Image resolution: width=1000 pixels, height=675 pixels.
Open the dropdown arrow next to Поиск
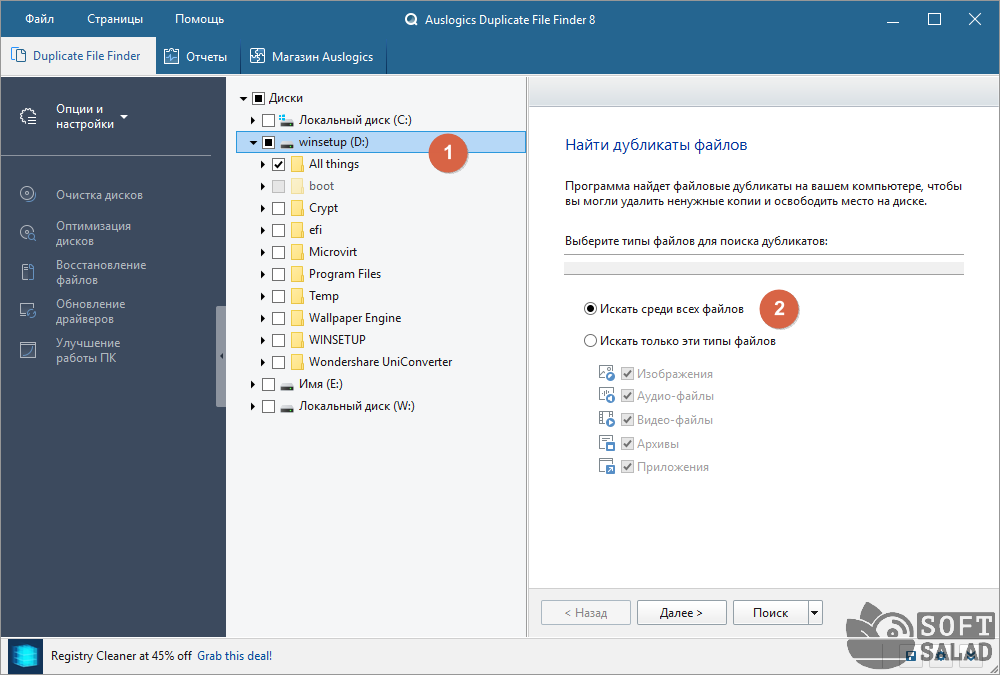tap(815, 613)
